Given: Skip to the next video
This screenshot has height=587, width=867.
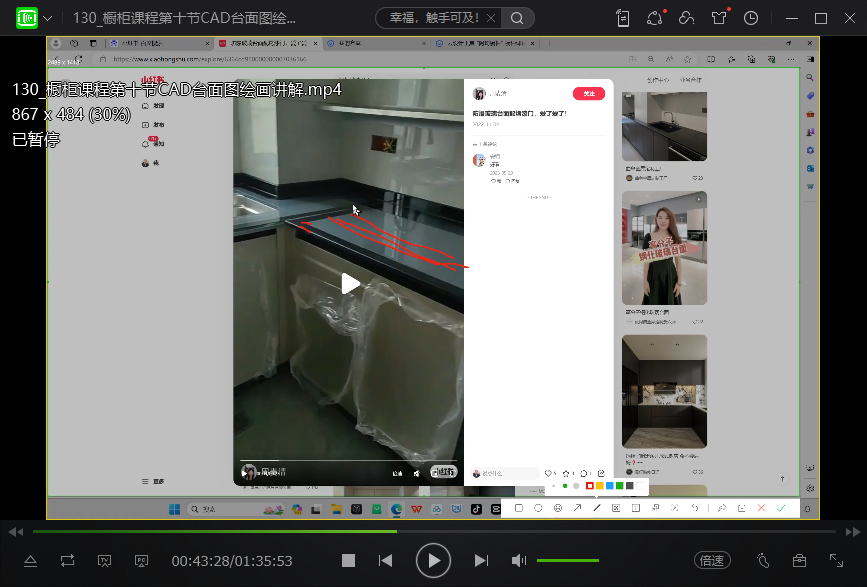Looking at the screenshot, I should click(x=481, y=561).
